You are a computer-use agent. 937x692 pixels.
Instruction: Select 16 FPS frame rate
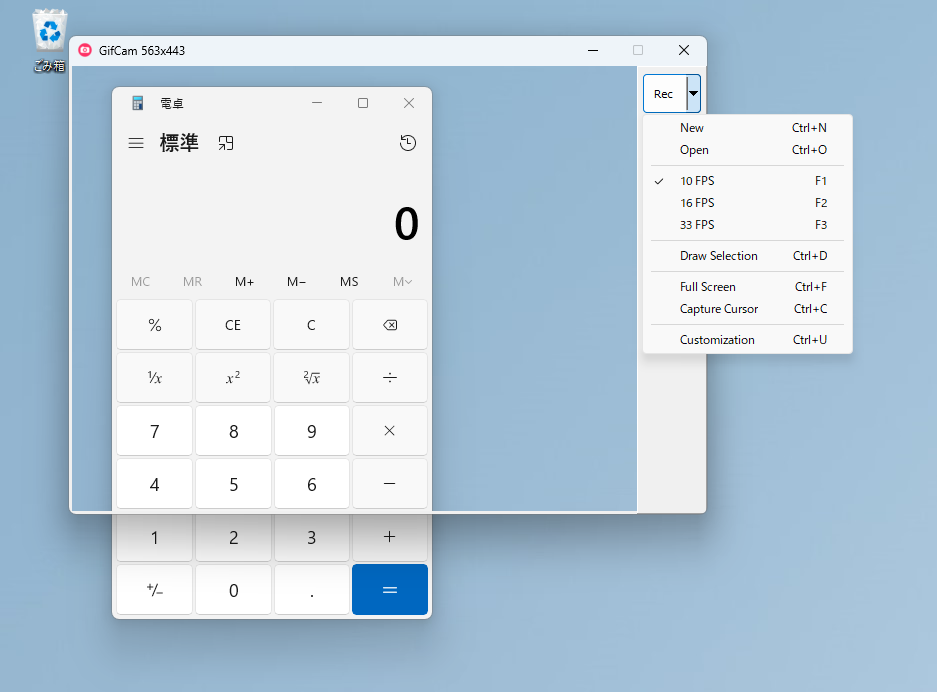tap(697, 203)
